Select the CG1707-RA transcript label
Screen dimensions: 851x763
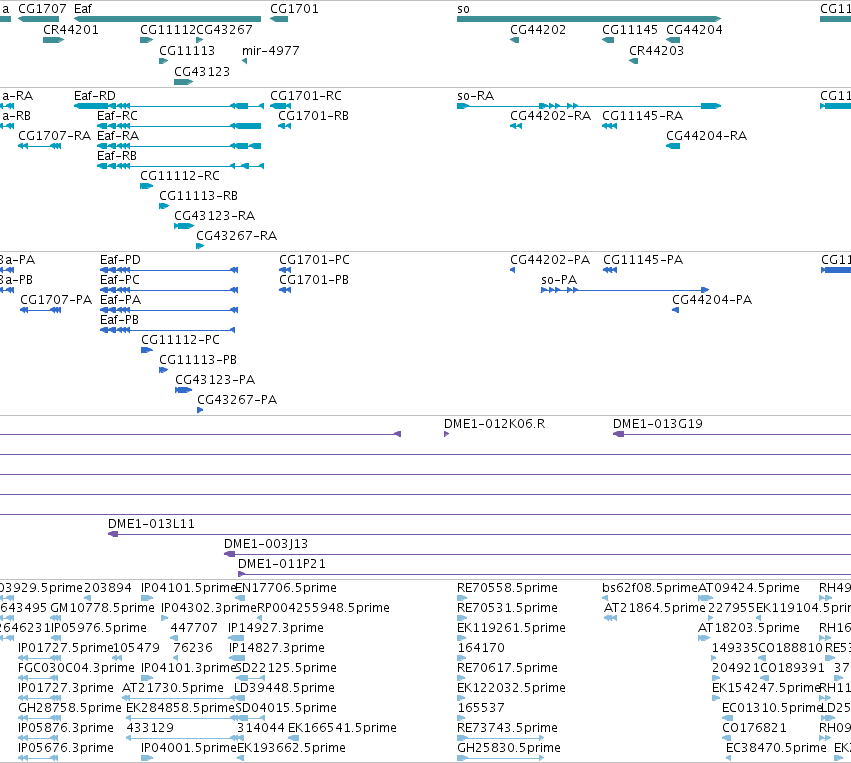pyautogui.click(x=54, y=136)
